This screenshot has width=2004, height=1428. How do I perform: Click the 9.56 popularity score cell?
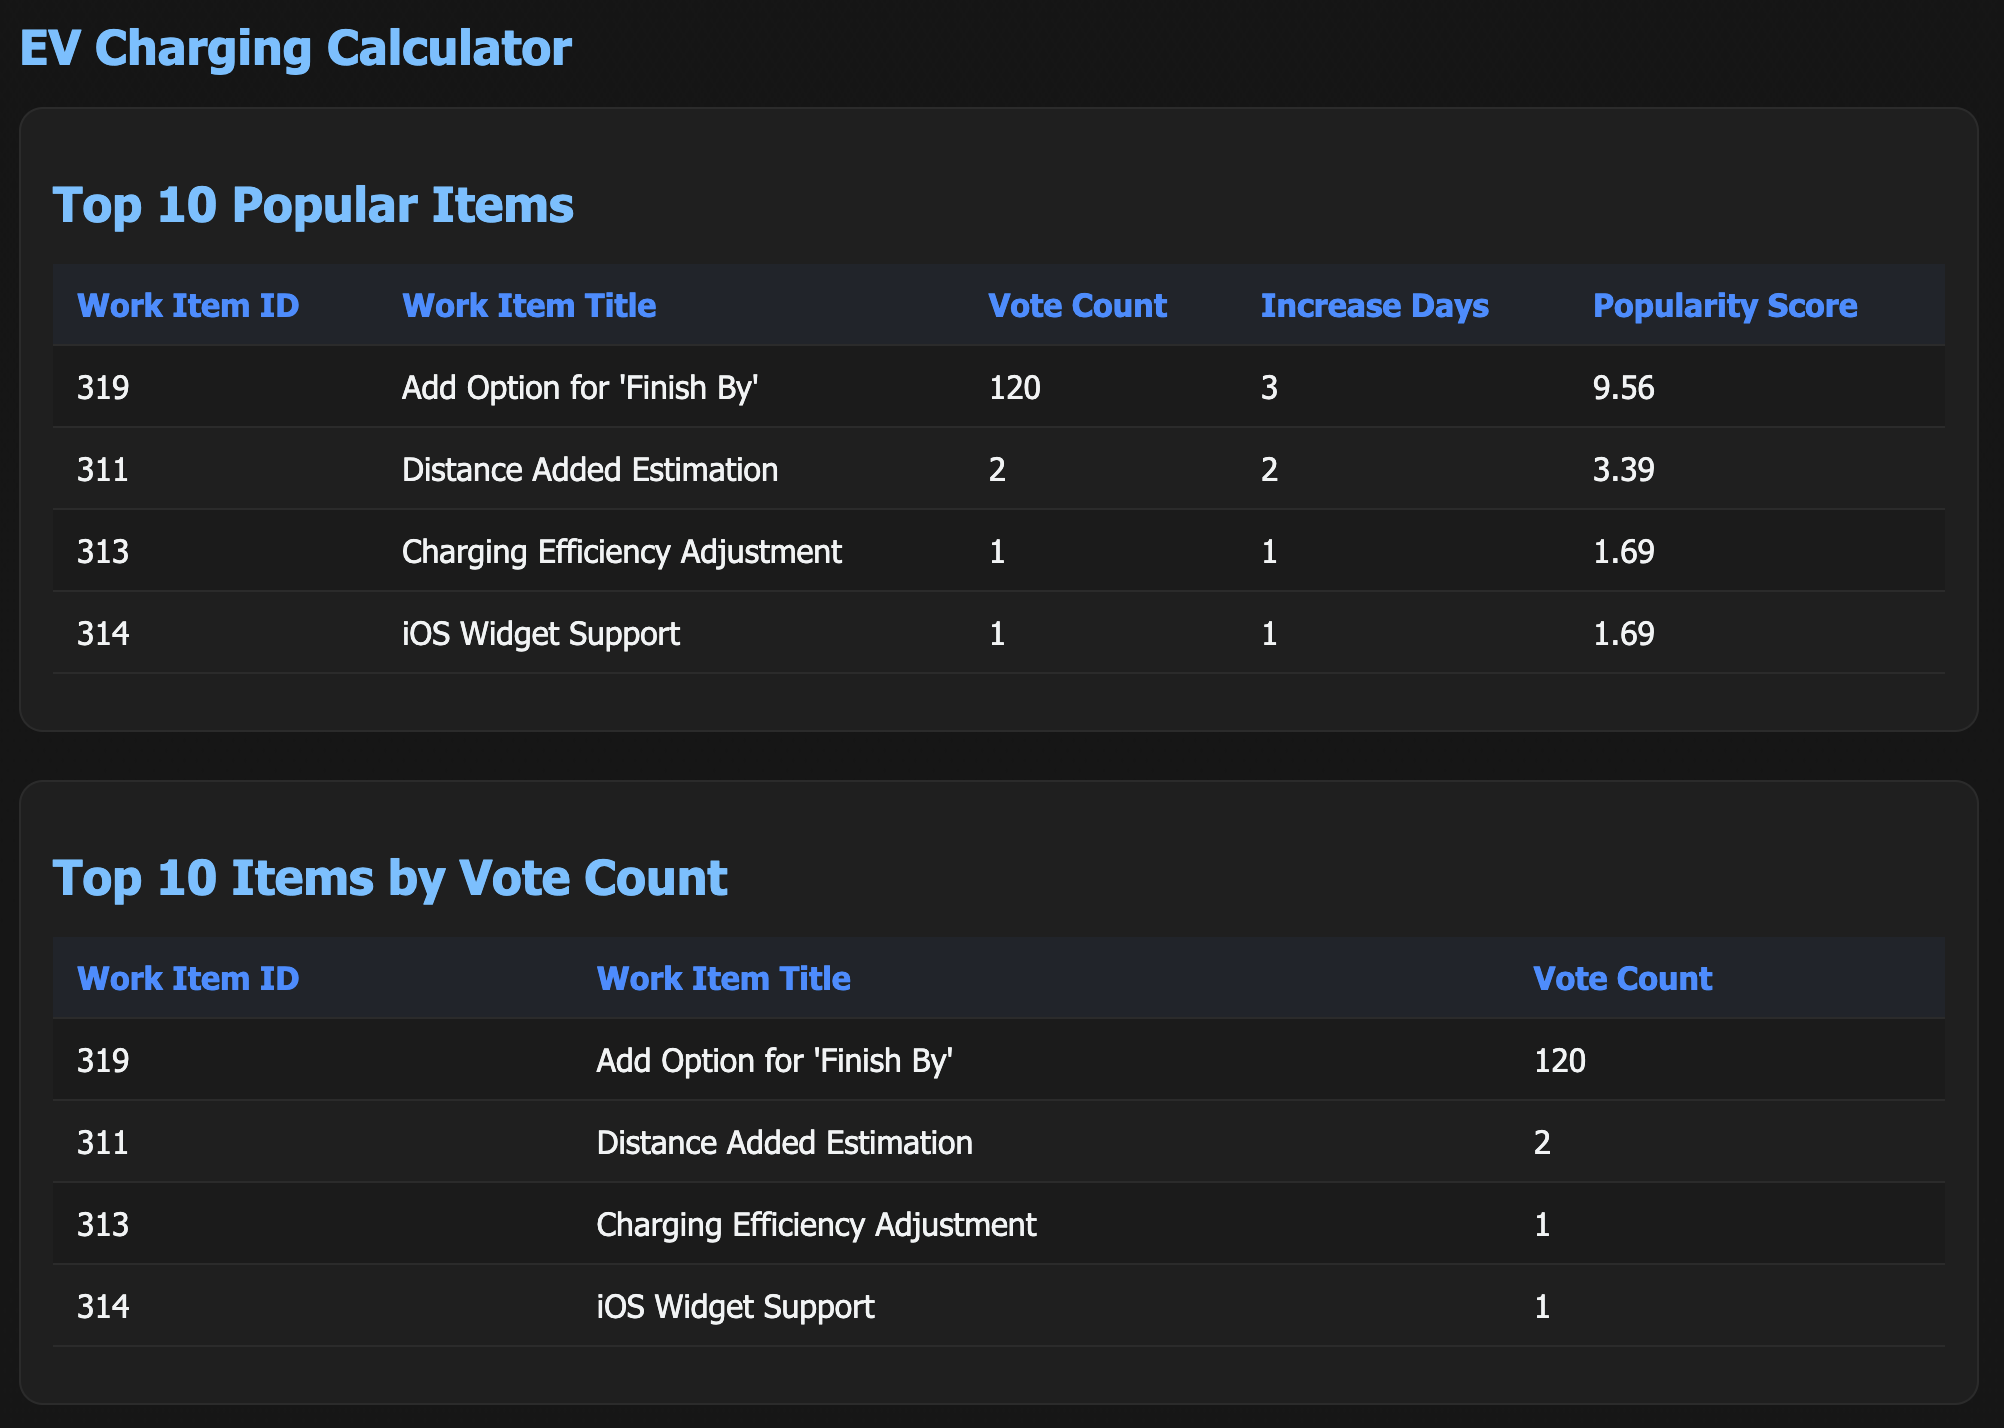click(1624, 388)
